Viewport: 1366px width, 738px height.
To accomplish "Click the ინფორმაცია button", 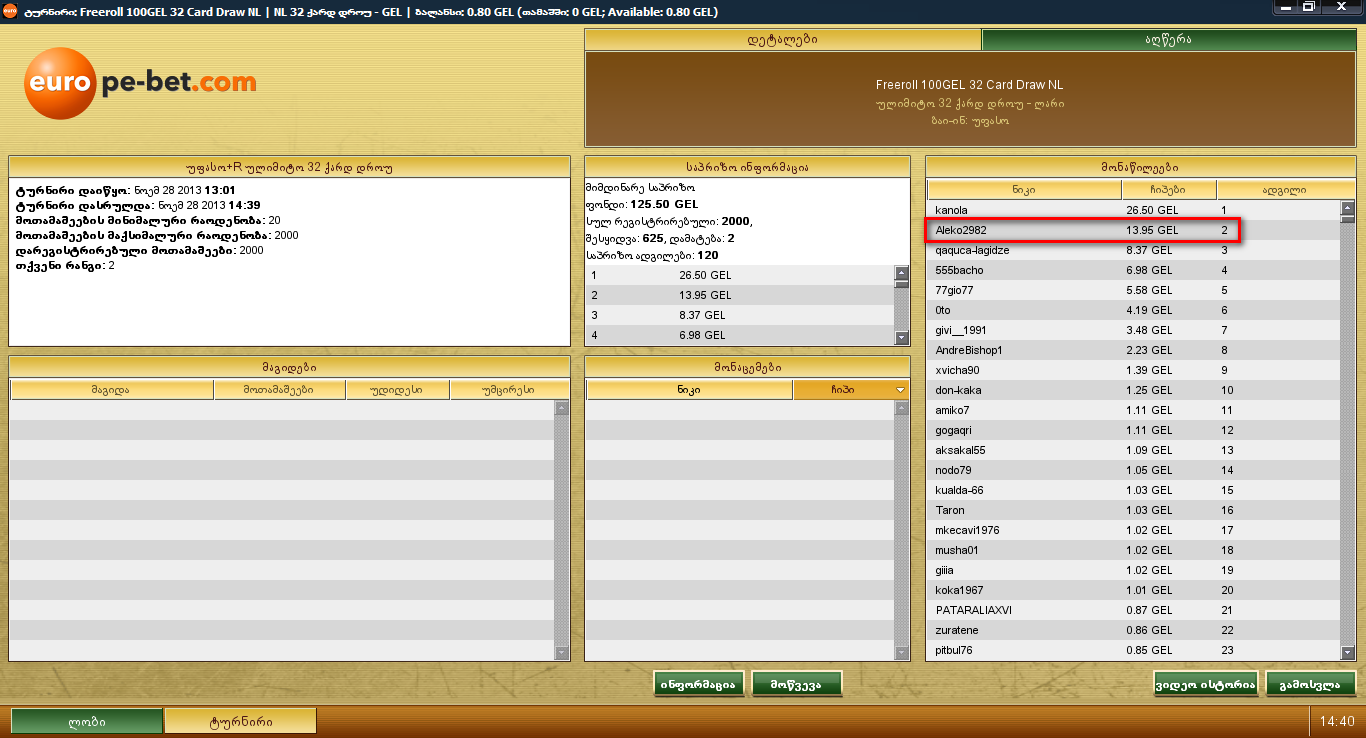I will click(699, 684).
